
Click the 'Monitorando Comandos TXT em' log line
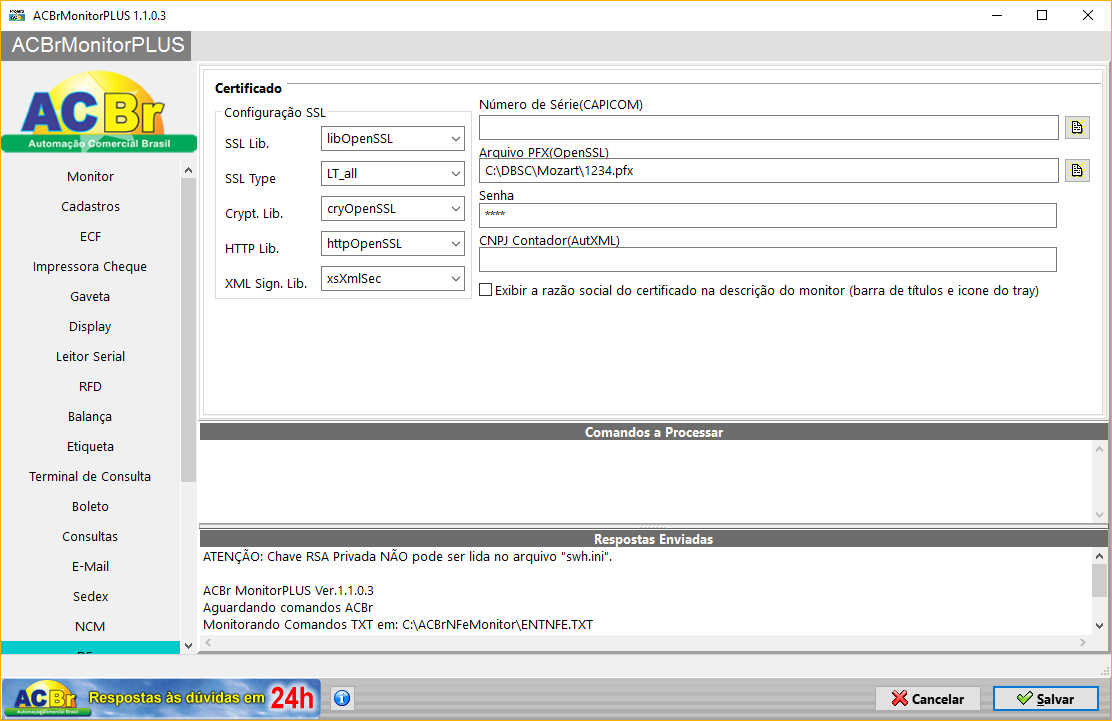[398, 625]
